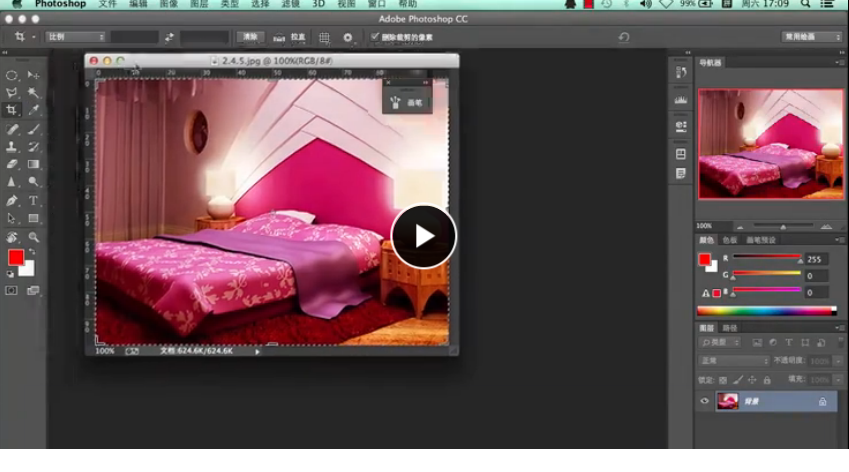Viewport: 849px width, 472px height.
Task: Select the Brush tool
Action: pyautogui.click(x=34, y=129)
